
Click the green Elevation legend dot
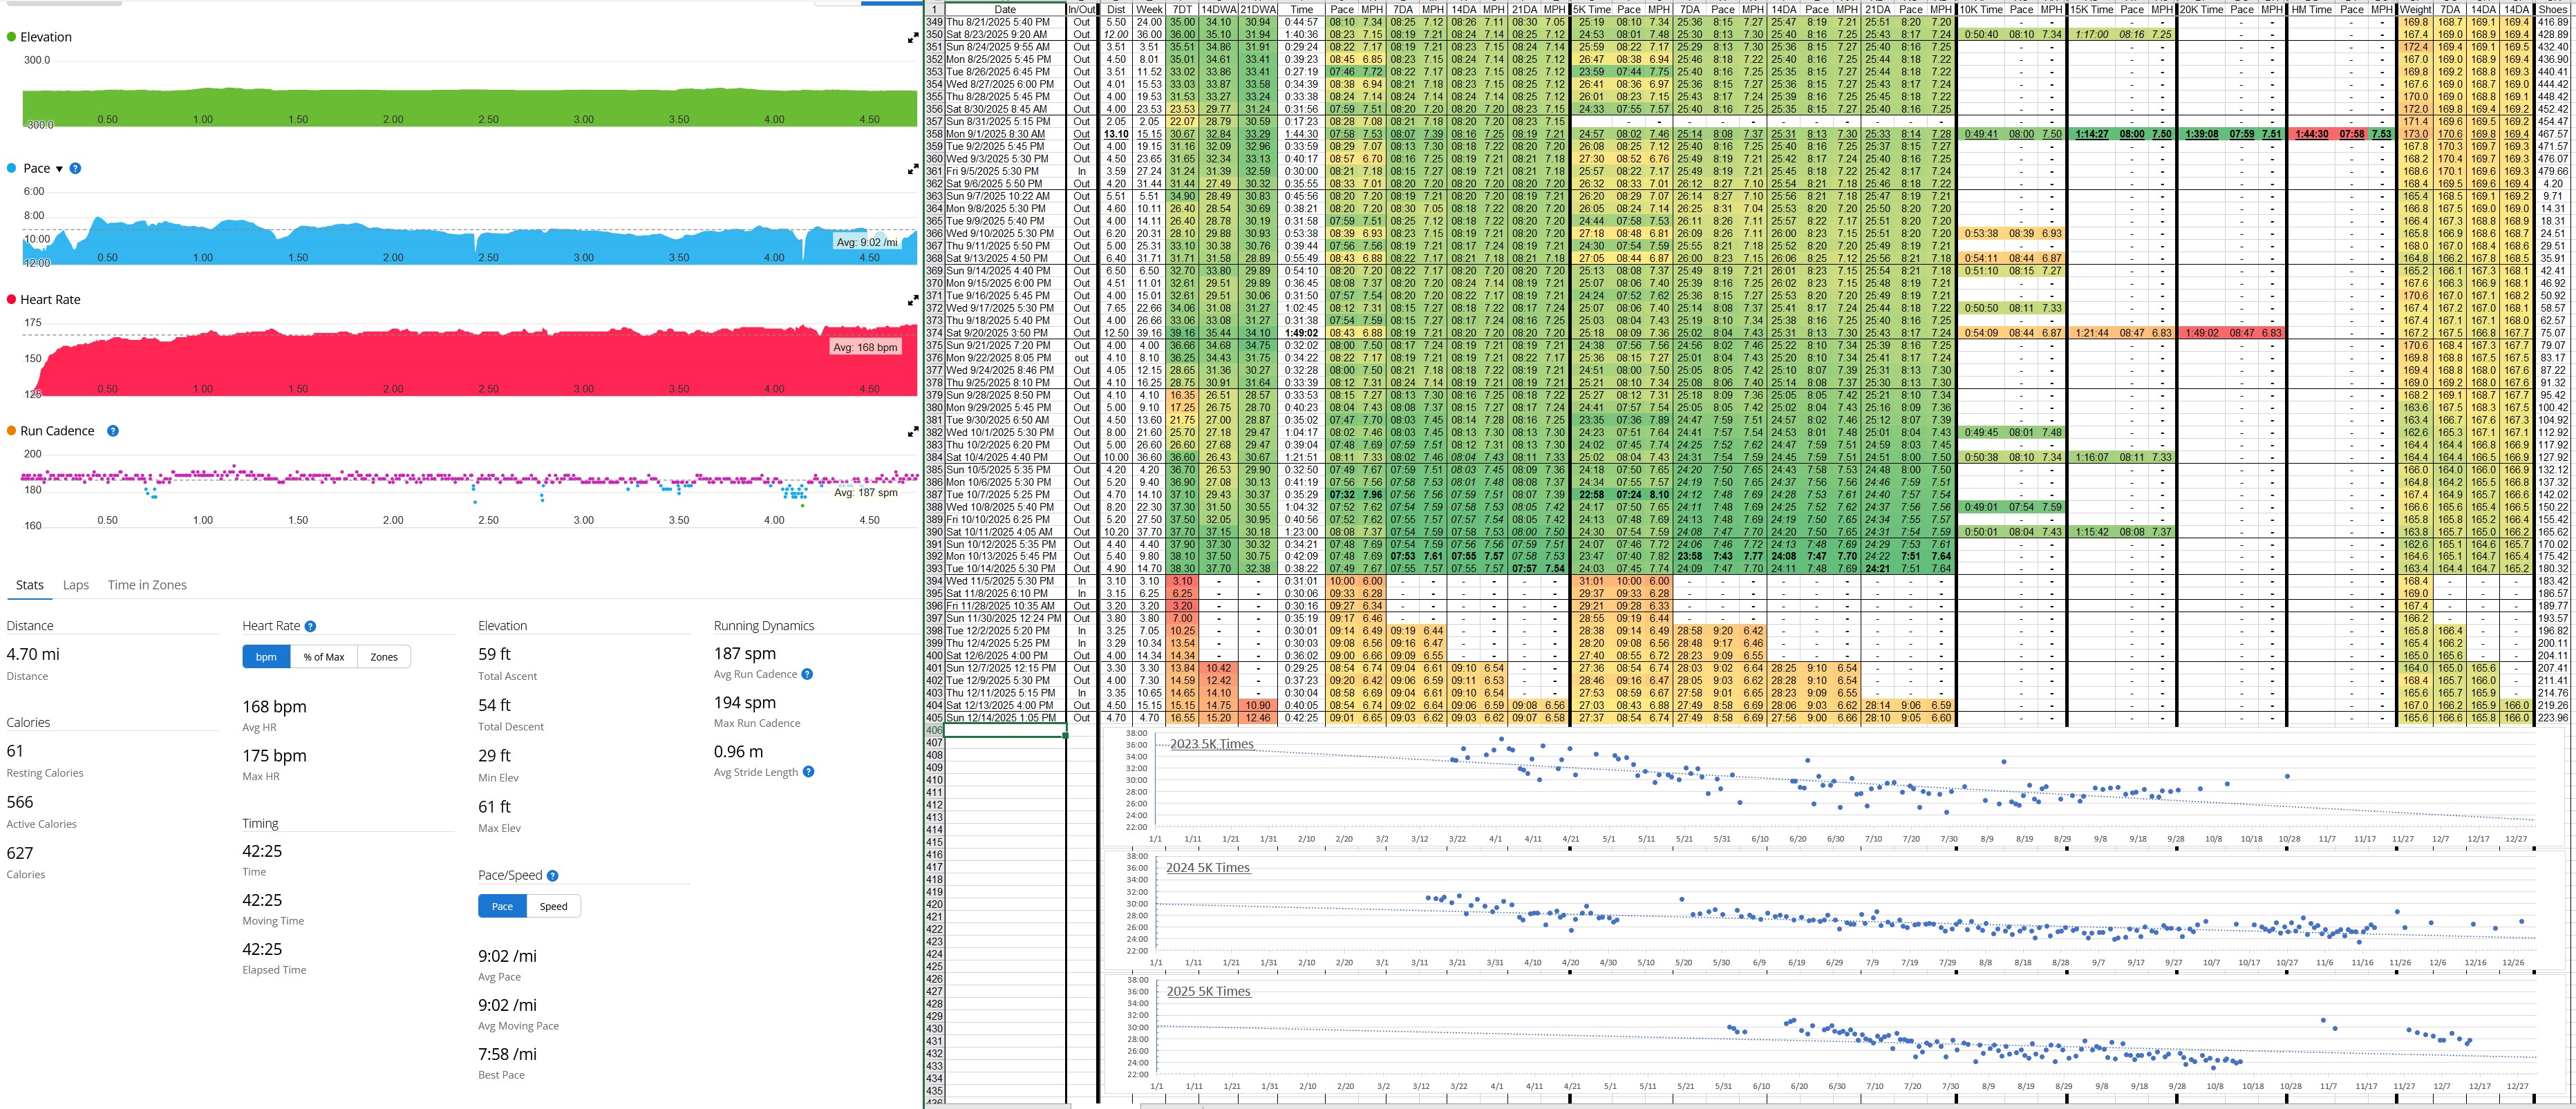pos(11,37)
